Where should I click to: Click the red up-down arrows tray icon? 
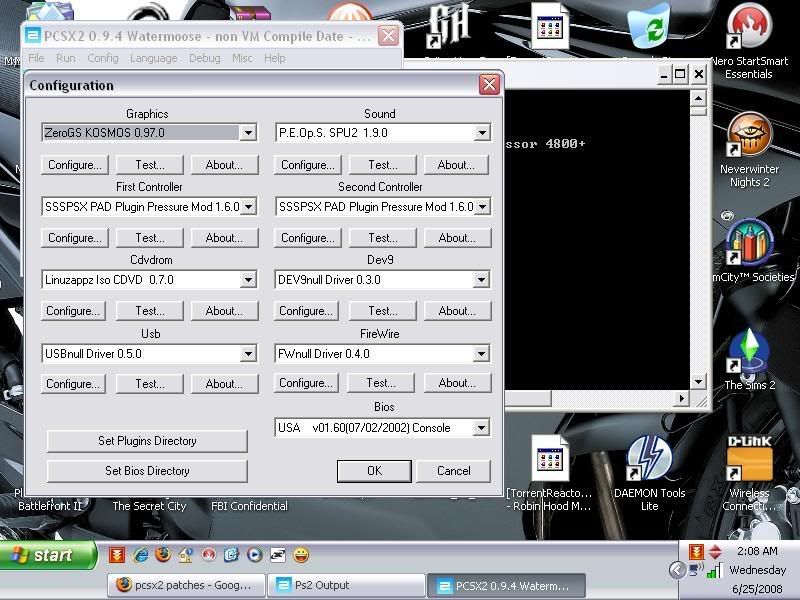click(x=715, y=552)
